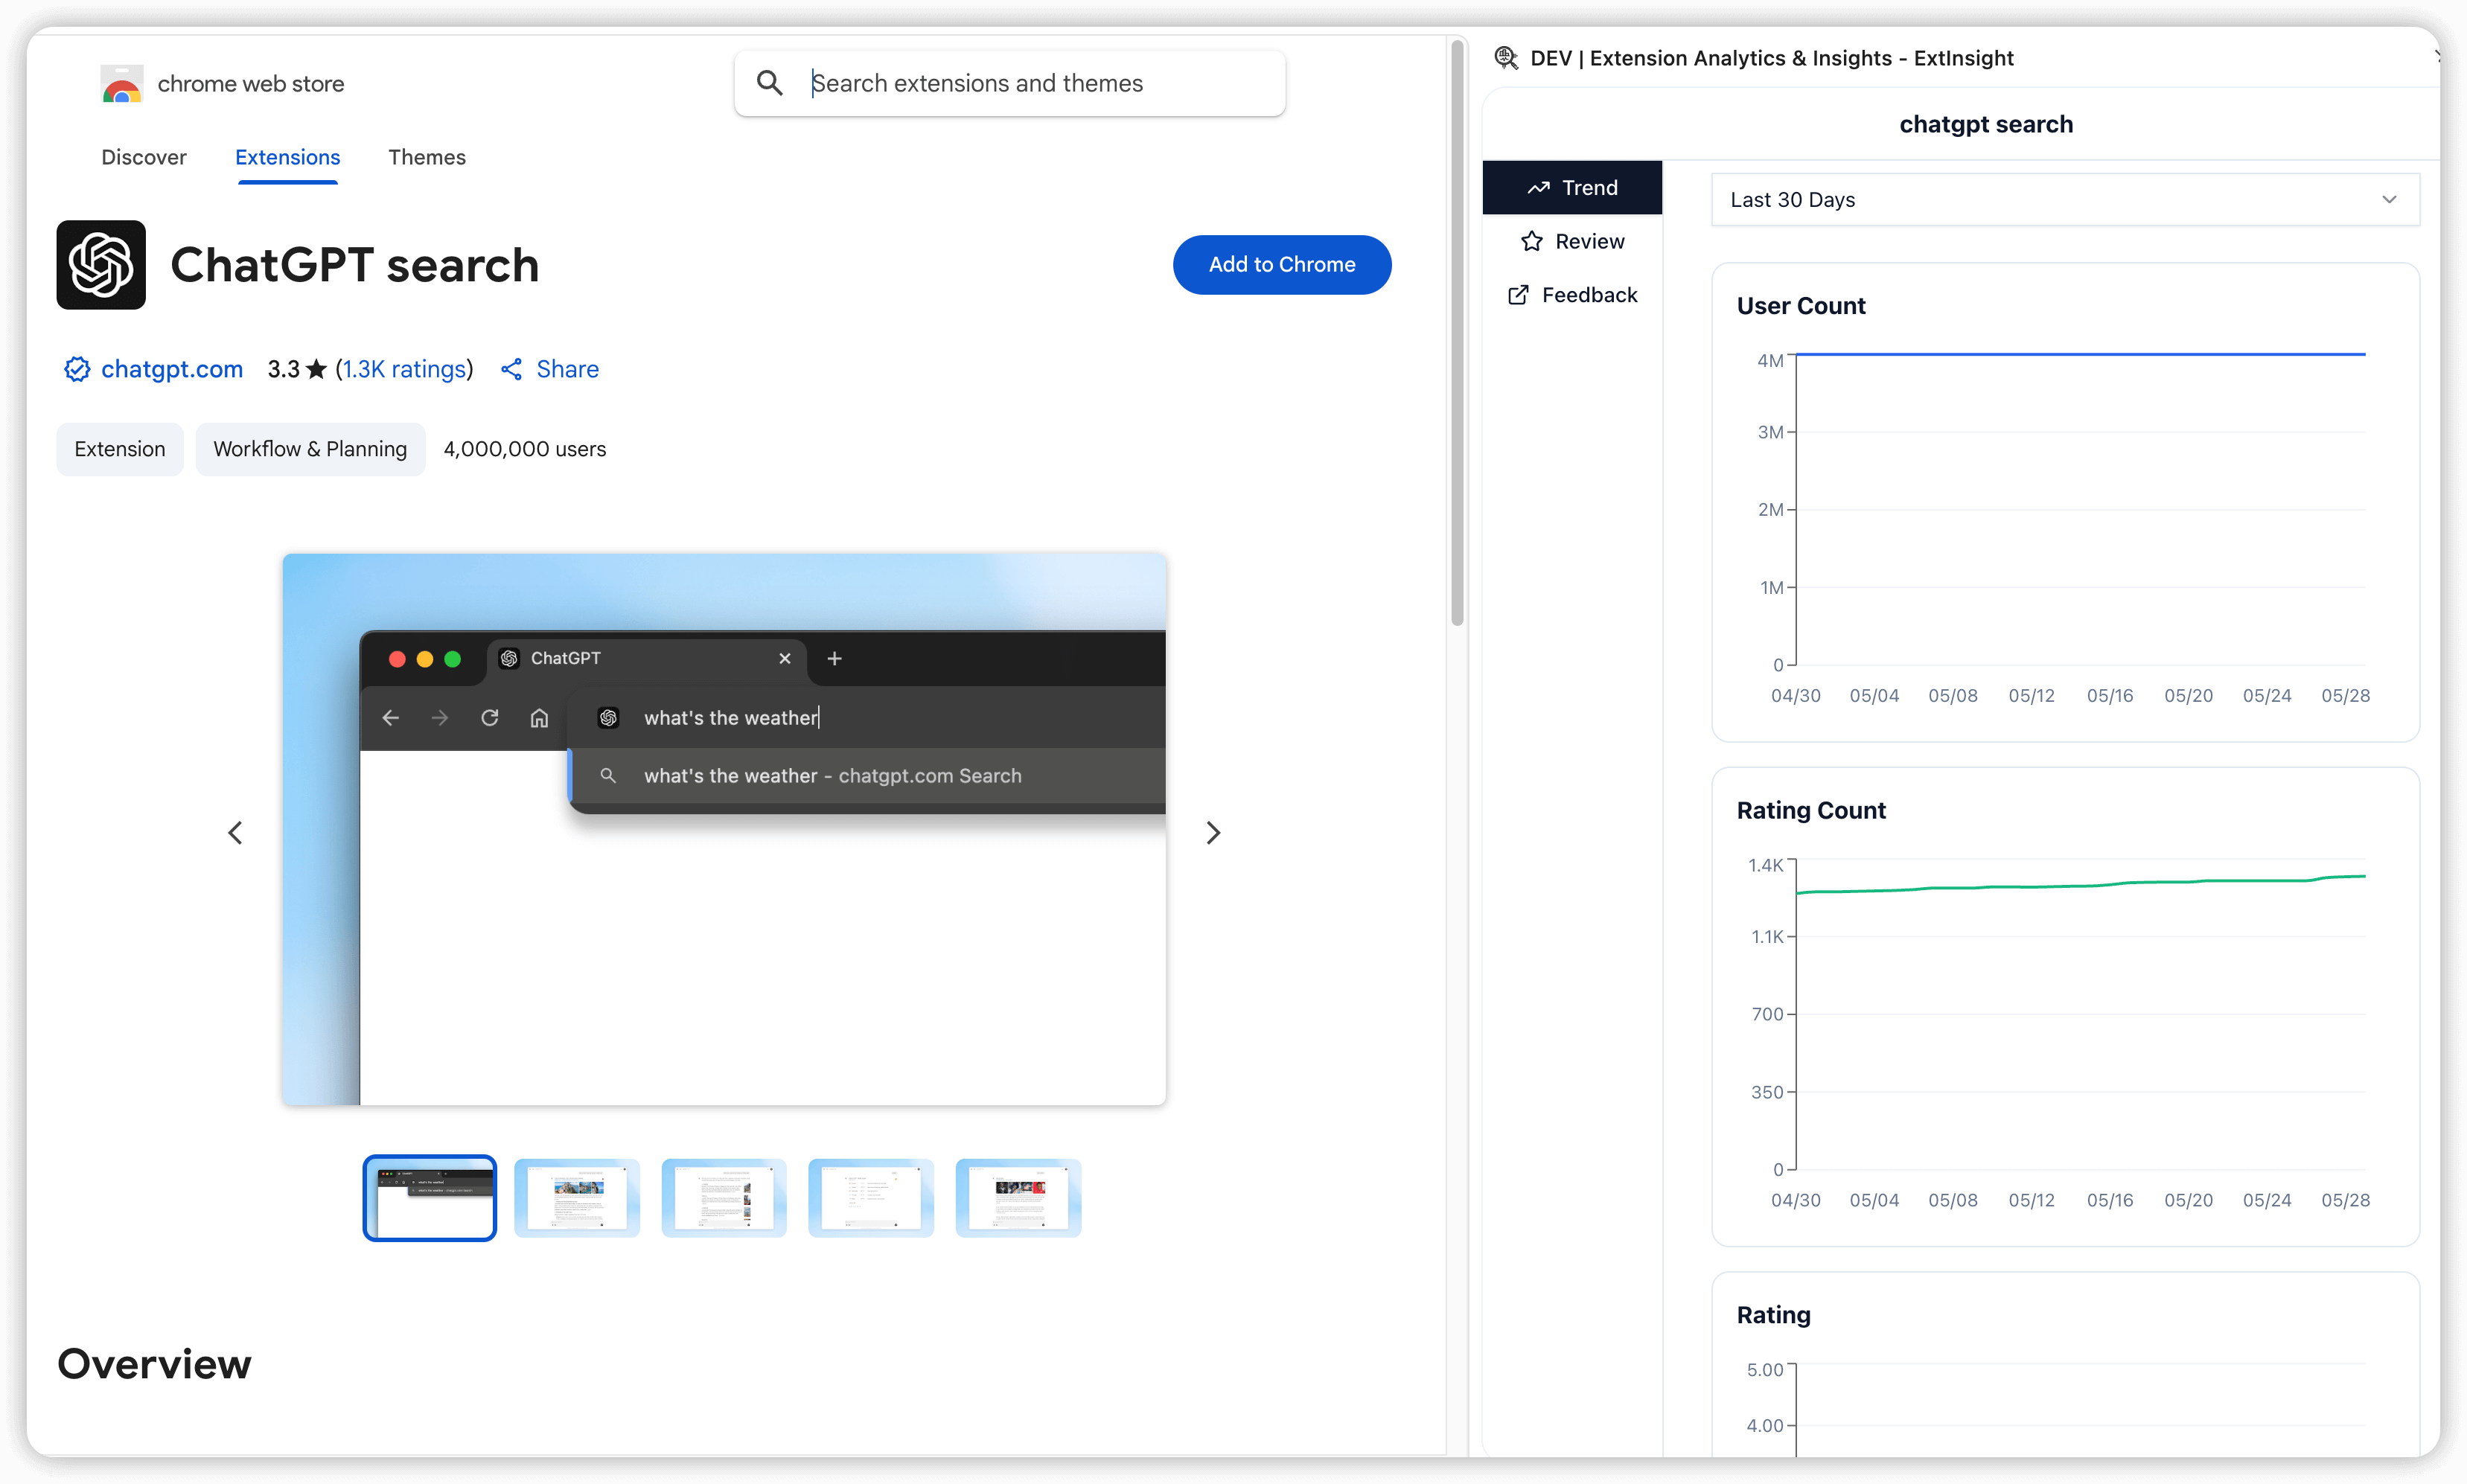
Task: Show next screenshot with right chevron
Action: 1213,832
